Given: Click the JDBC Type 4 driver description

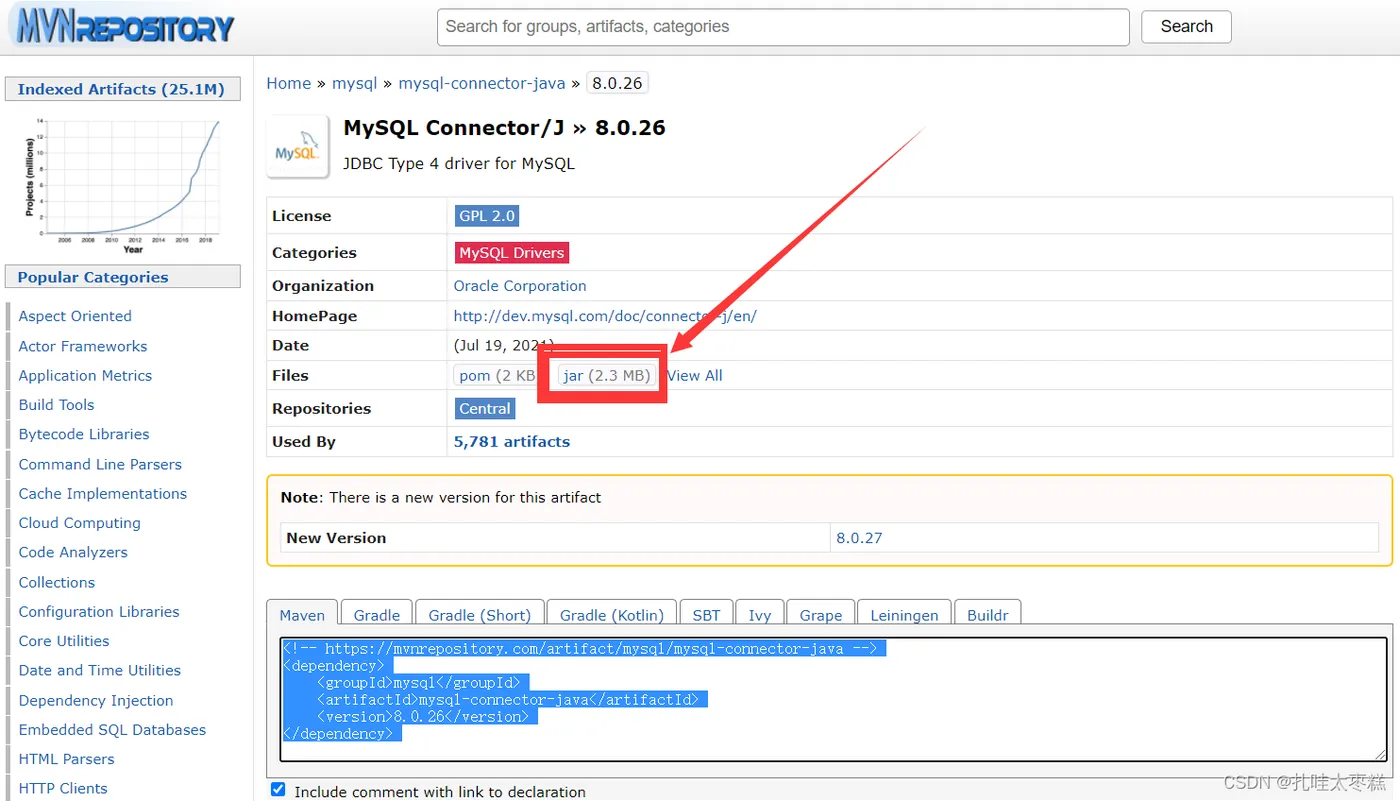Looking at the screenshot, I should [x=459, y=163].
